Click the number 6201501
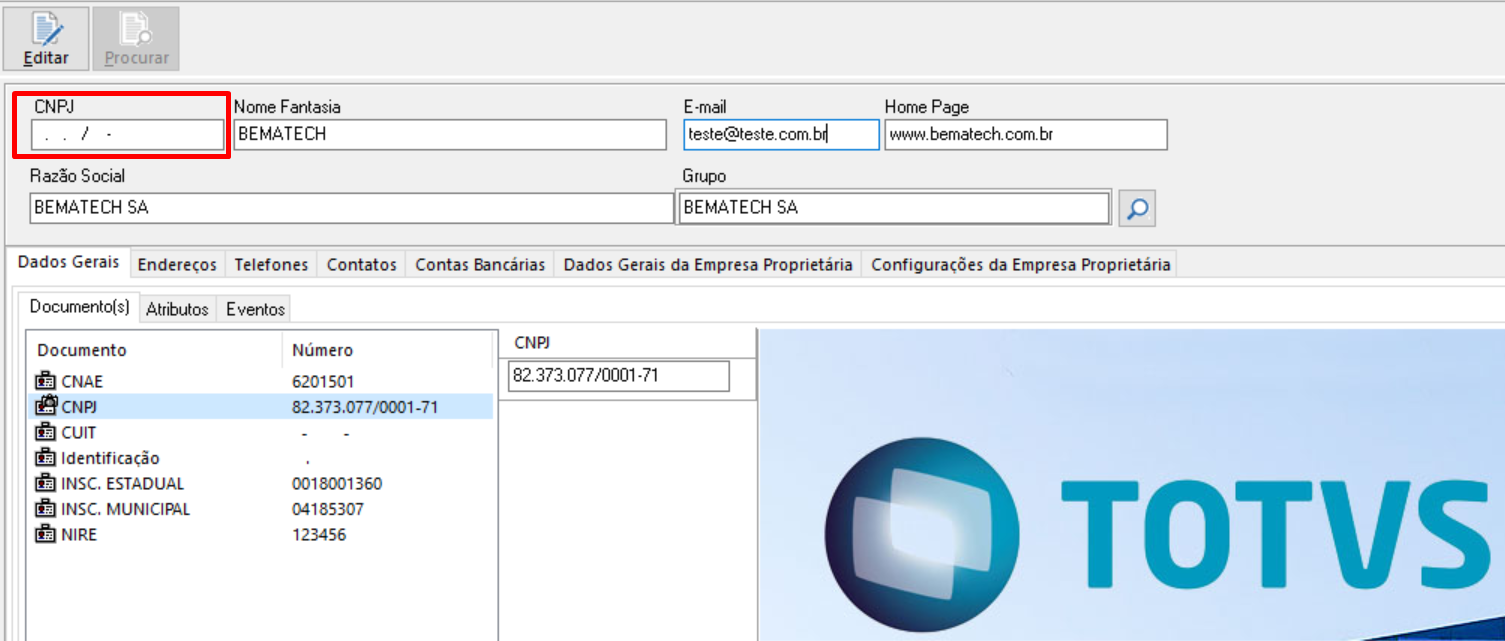The height and width of the screenshot is (641, 1505). coord(323,382)
